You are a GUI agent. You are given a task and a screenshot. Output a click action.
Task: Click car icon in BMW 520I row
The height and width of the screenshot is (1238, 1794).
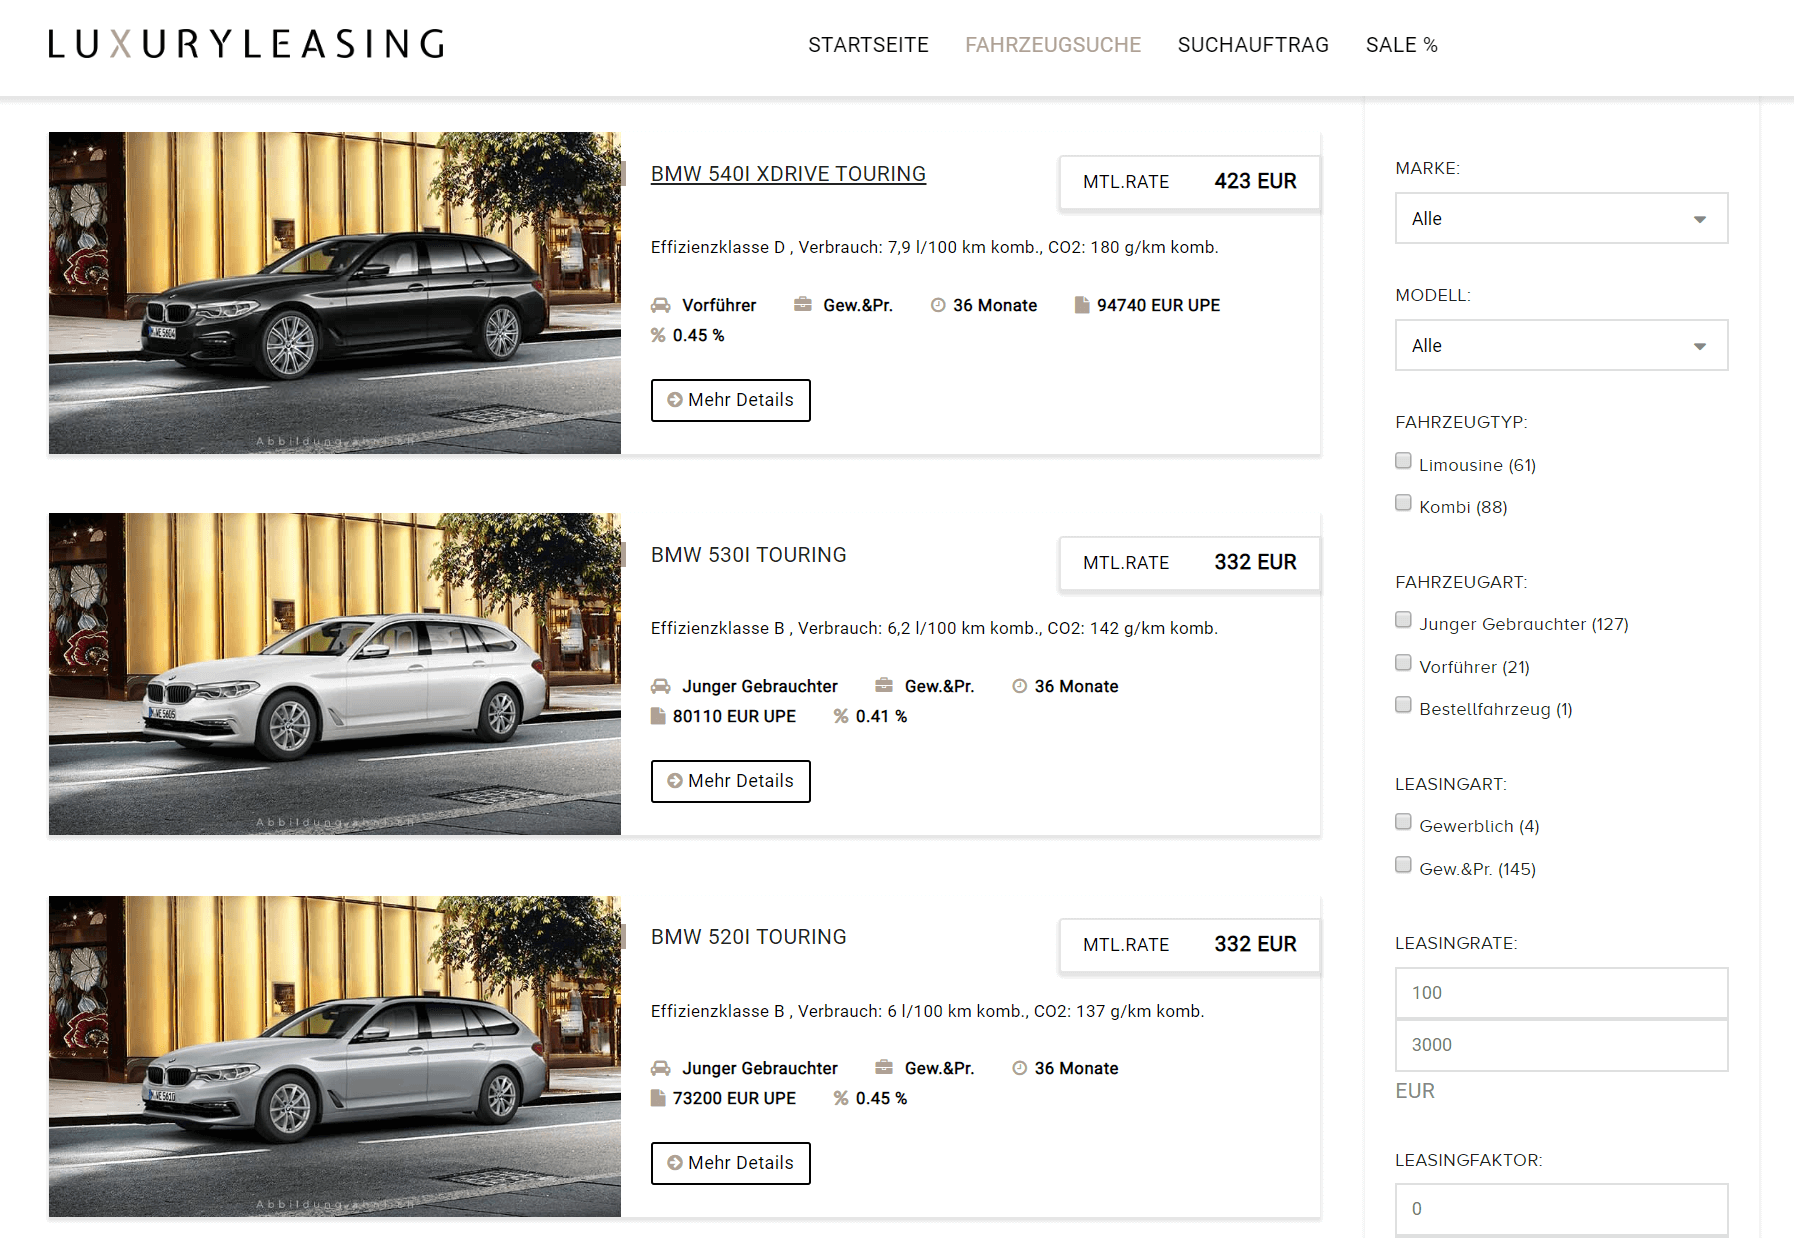pos(661,1068)
